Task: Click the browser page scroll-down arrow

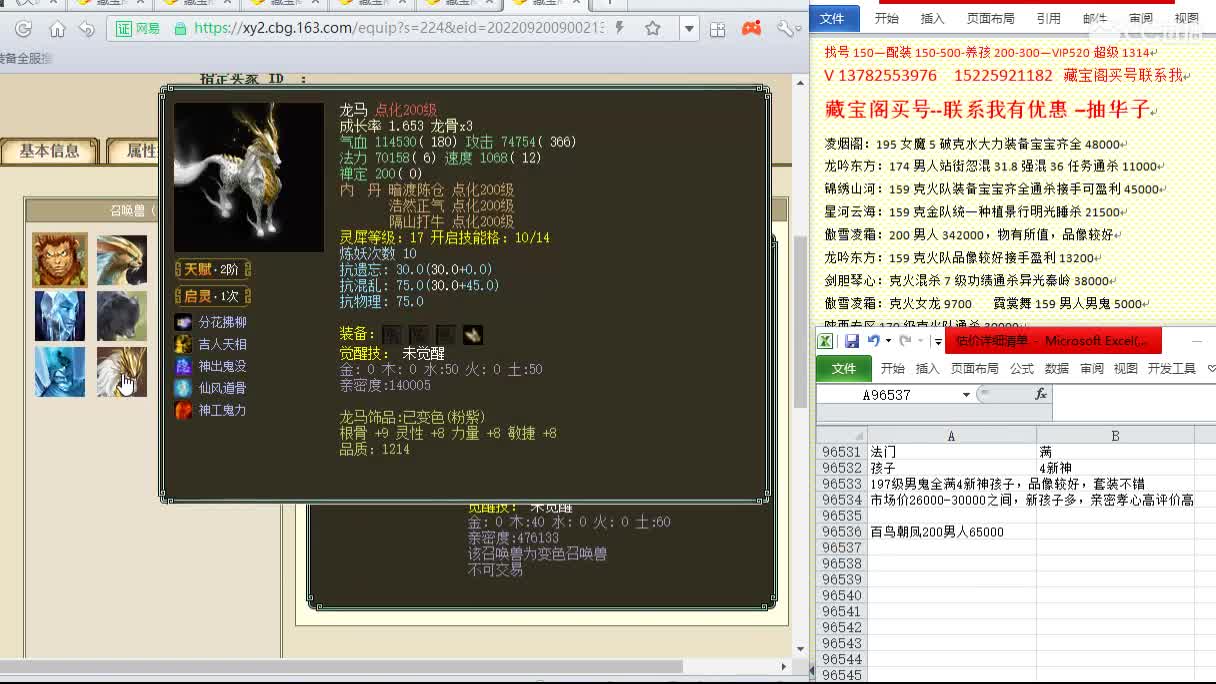Action: (800, 649)
